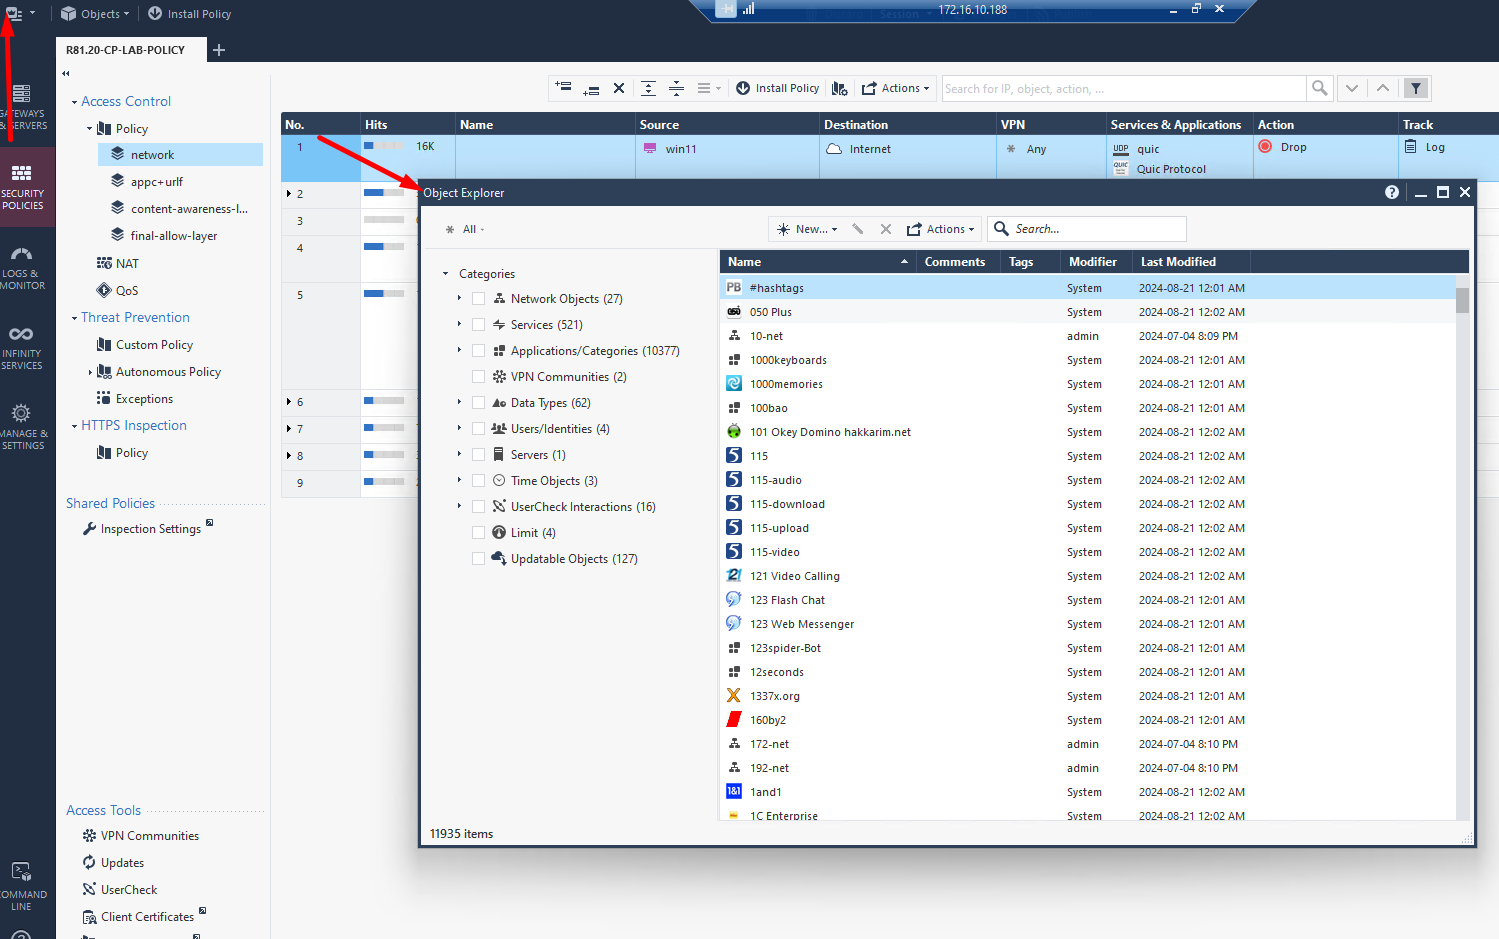
Task: Open the Logs & Monitor view
Action: pyautogui.click(x=22, y=267)
